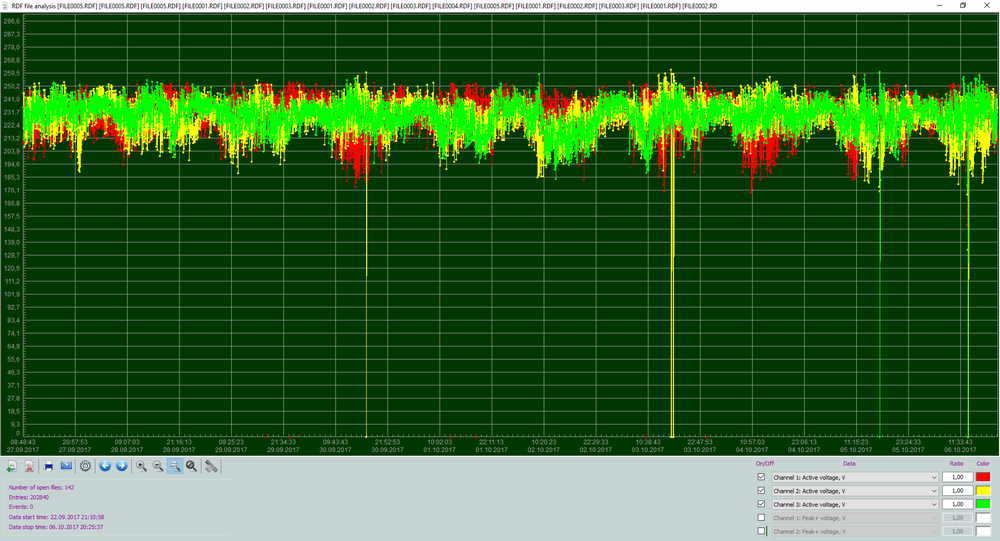Disable Channel 1 Active voltage checkbox
1000x541 pixels.
click(762, 478)
